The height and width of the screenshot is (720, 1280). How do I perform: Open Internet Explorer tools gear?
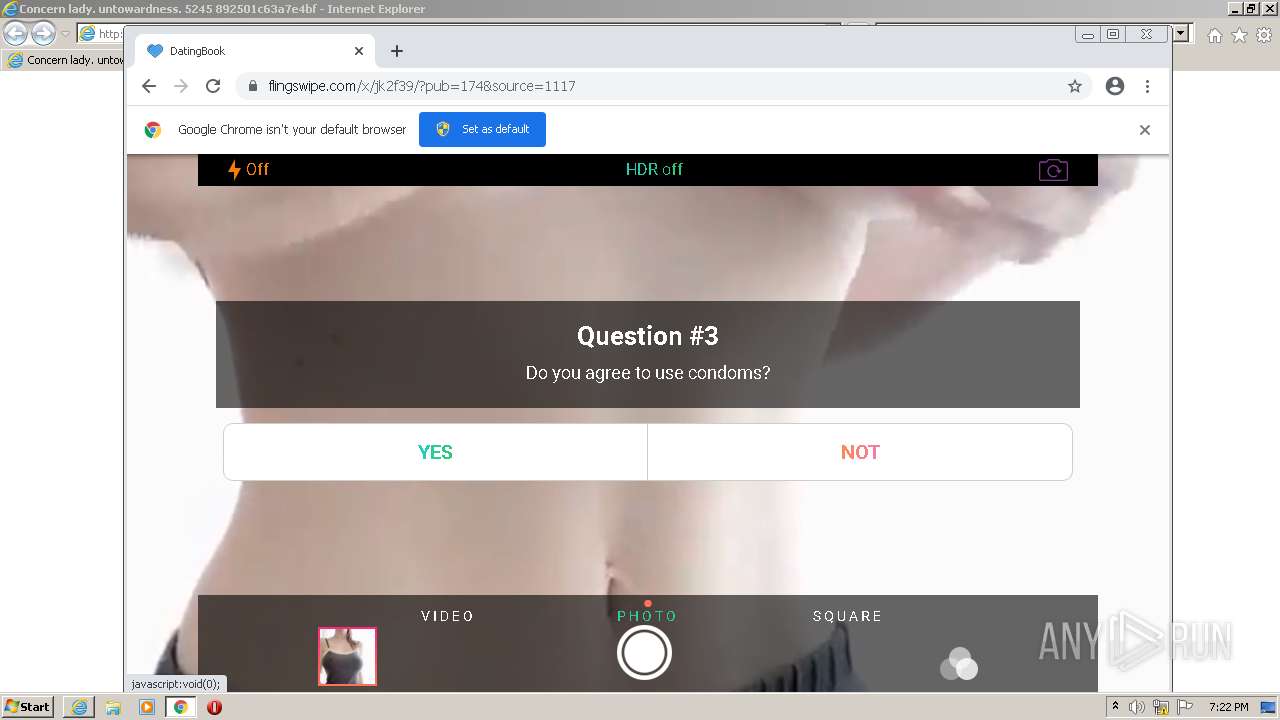[1264, 35]
